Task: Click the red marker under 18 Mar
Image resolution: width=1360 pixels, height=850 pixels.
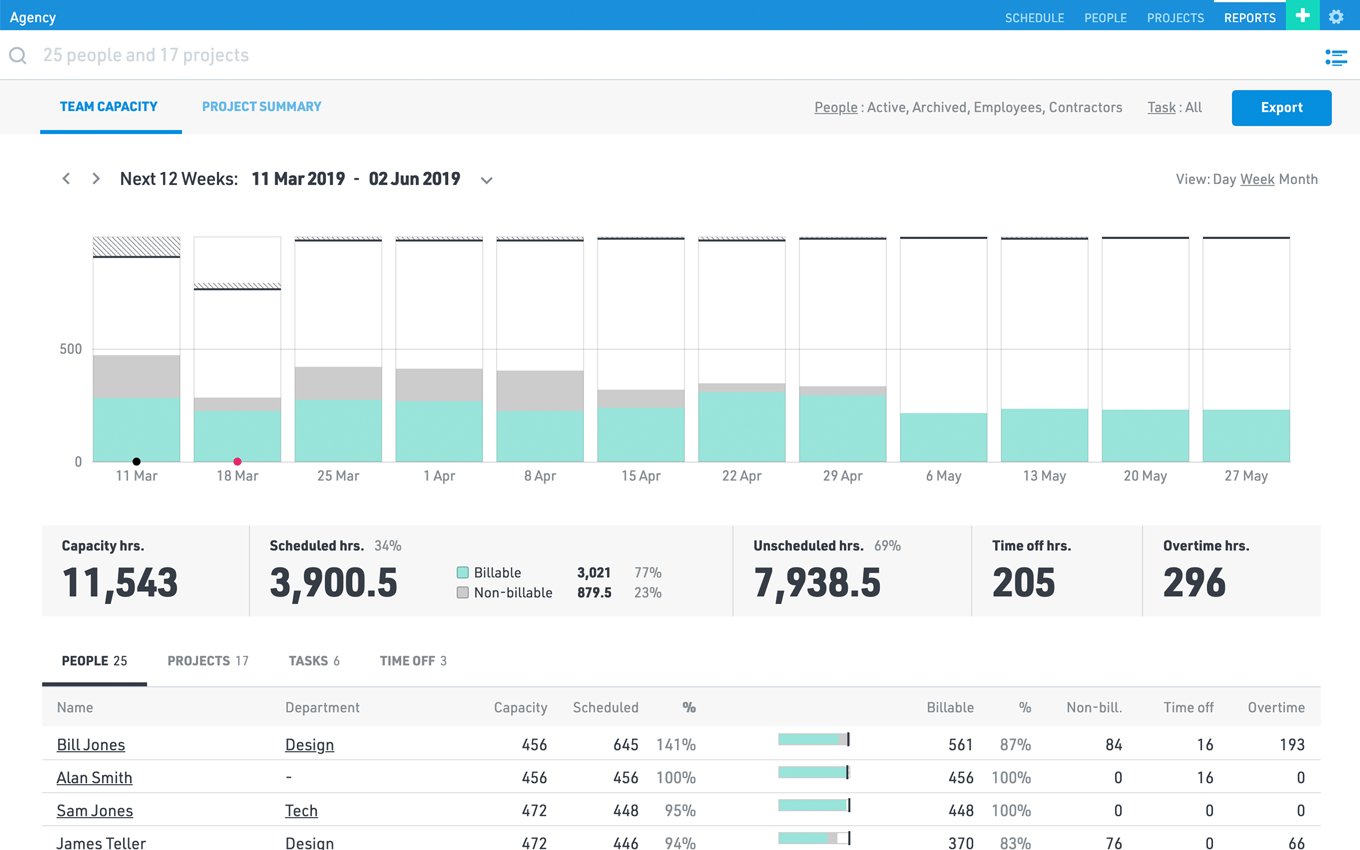Action: [237, 461]
